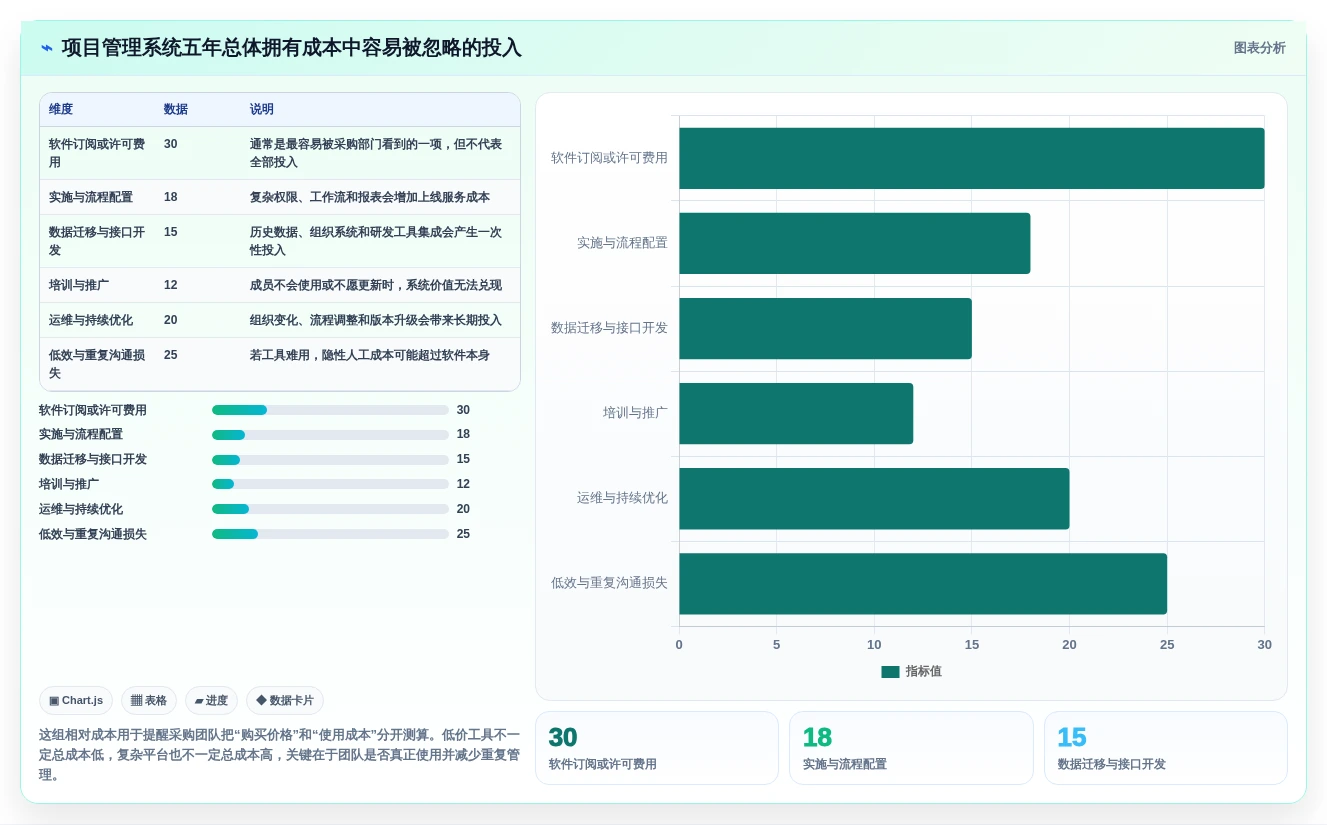The height and width of the screenshot is (825, 1327).
Task: Click the 低效与重复沟通损失 progress bar
Action: [x=330, y=534]
